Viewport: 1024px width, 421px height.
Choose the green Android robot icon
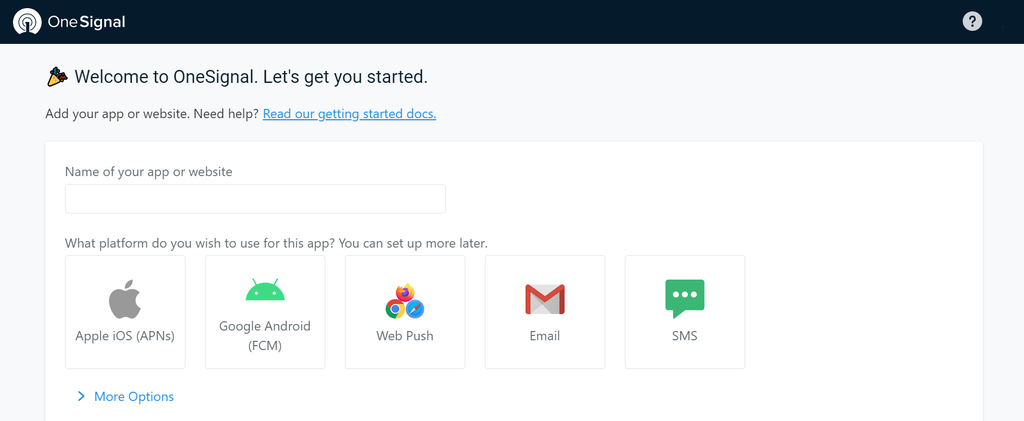[265, 289]
